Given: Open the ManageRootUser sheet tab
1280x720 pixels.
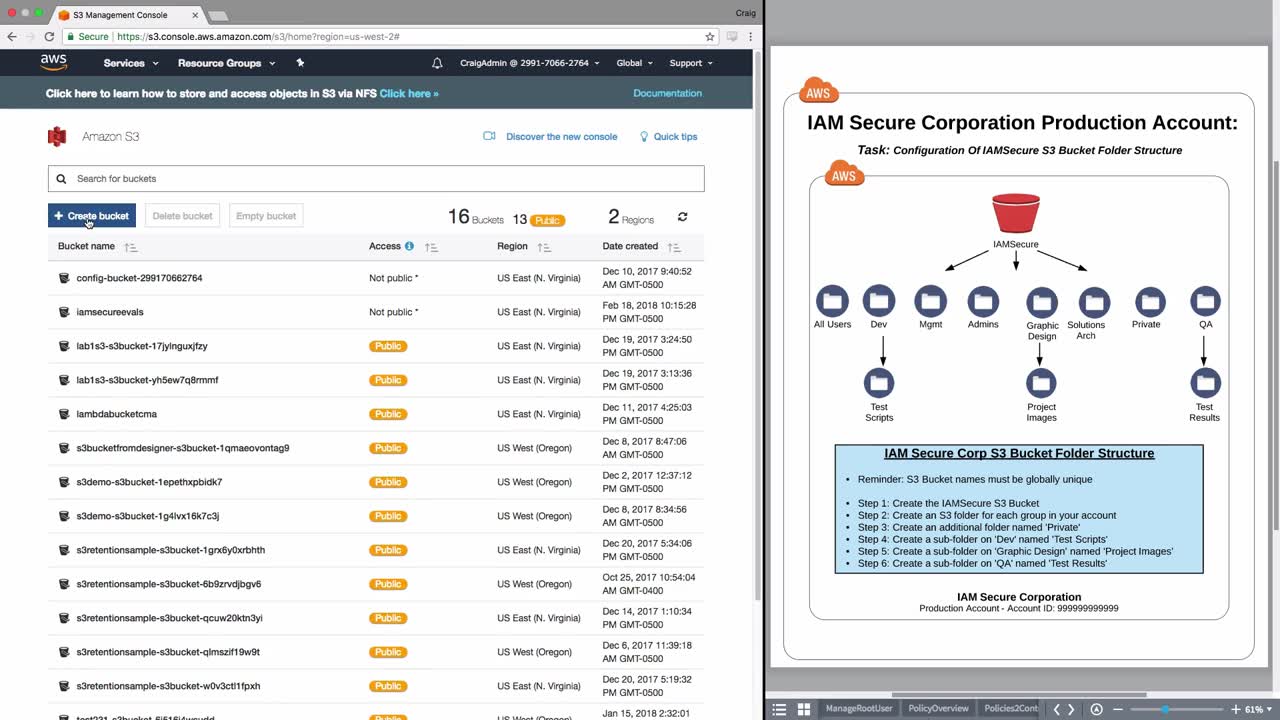Looking at the screenshot, I should tap(858, 709).
